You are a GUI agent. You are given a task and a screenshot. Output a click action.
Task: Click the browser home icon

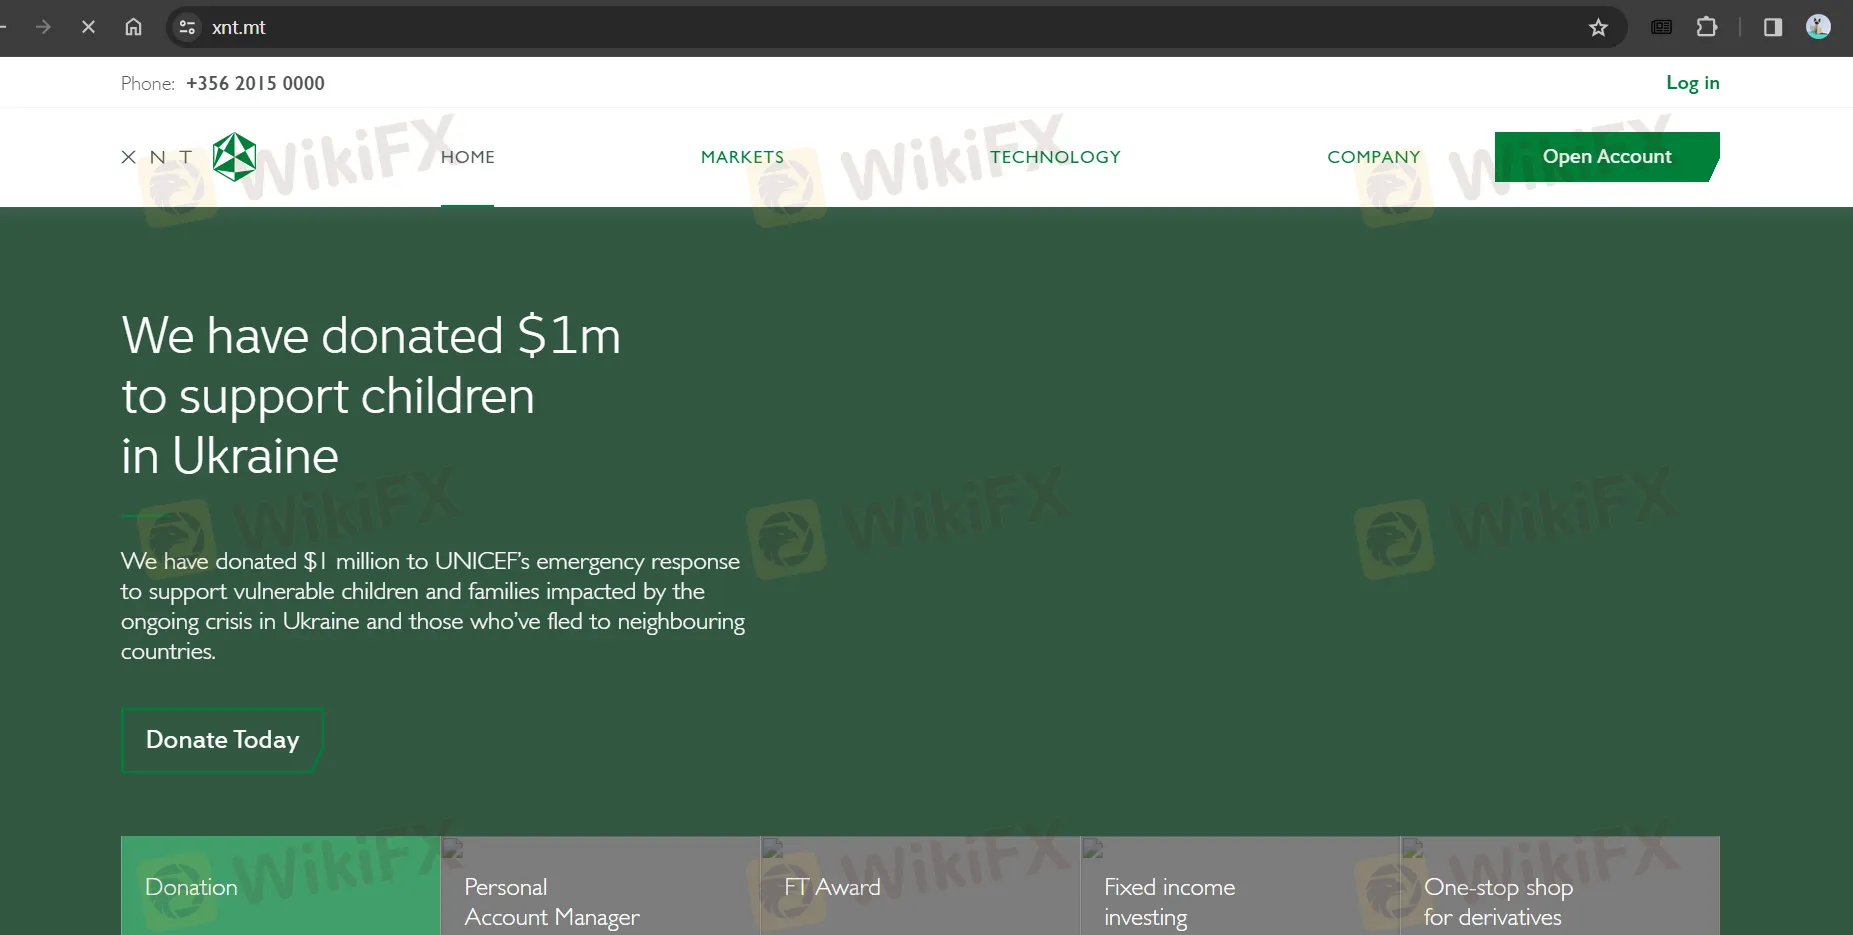133,27
